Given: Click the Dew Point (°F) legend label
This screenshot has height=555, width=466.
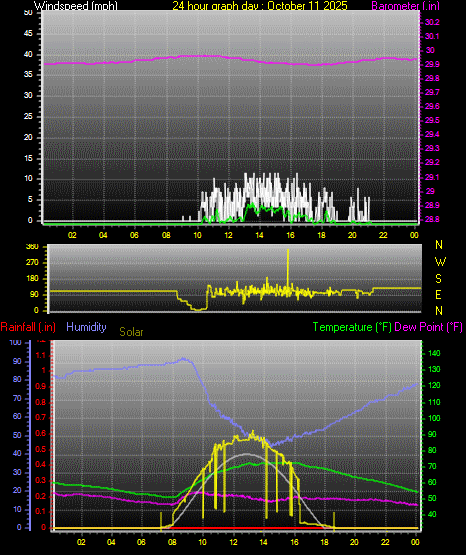Looking at the screenshot, I should (x=428, y=327).
